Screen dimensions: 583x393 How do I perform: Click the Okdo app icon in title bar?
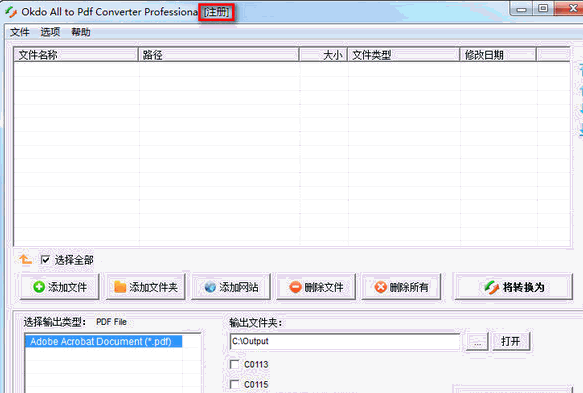click(11, 12)
